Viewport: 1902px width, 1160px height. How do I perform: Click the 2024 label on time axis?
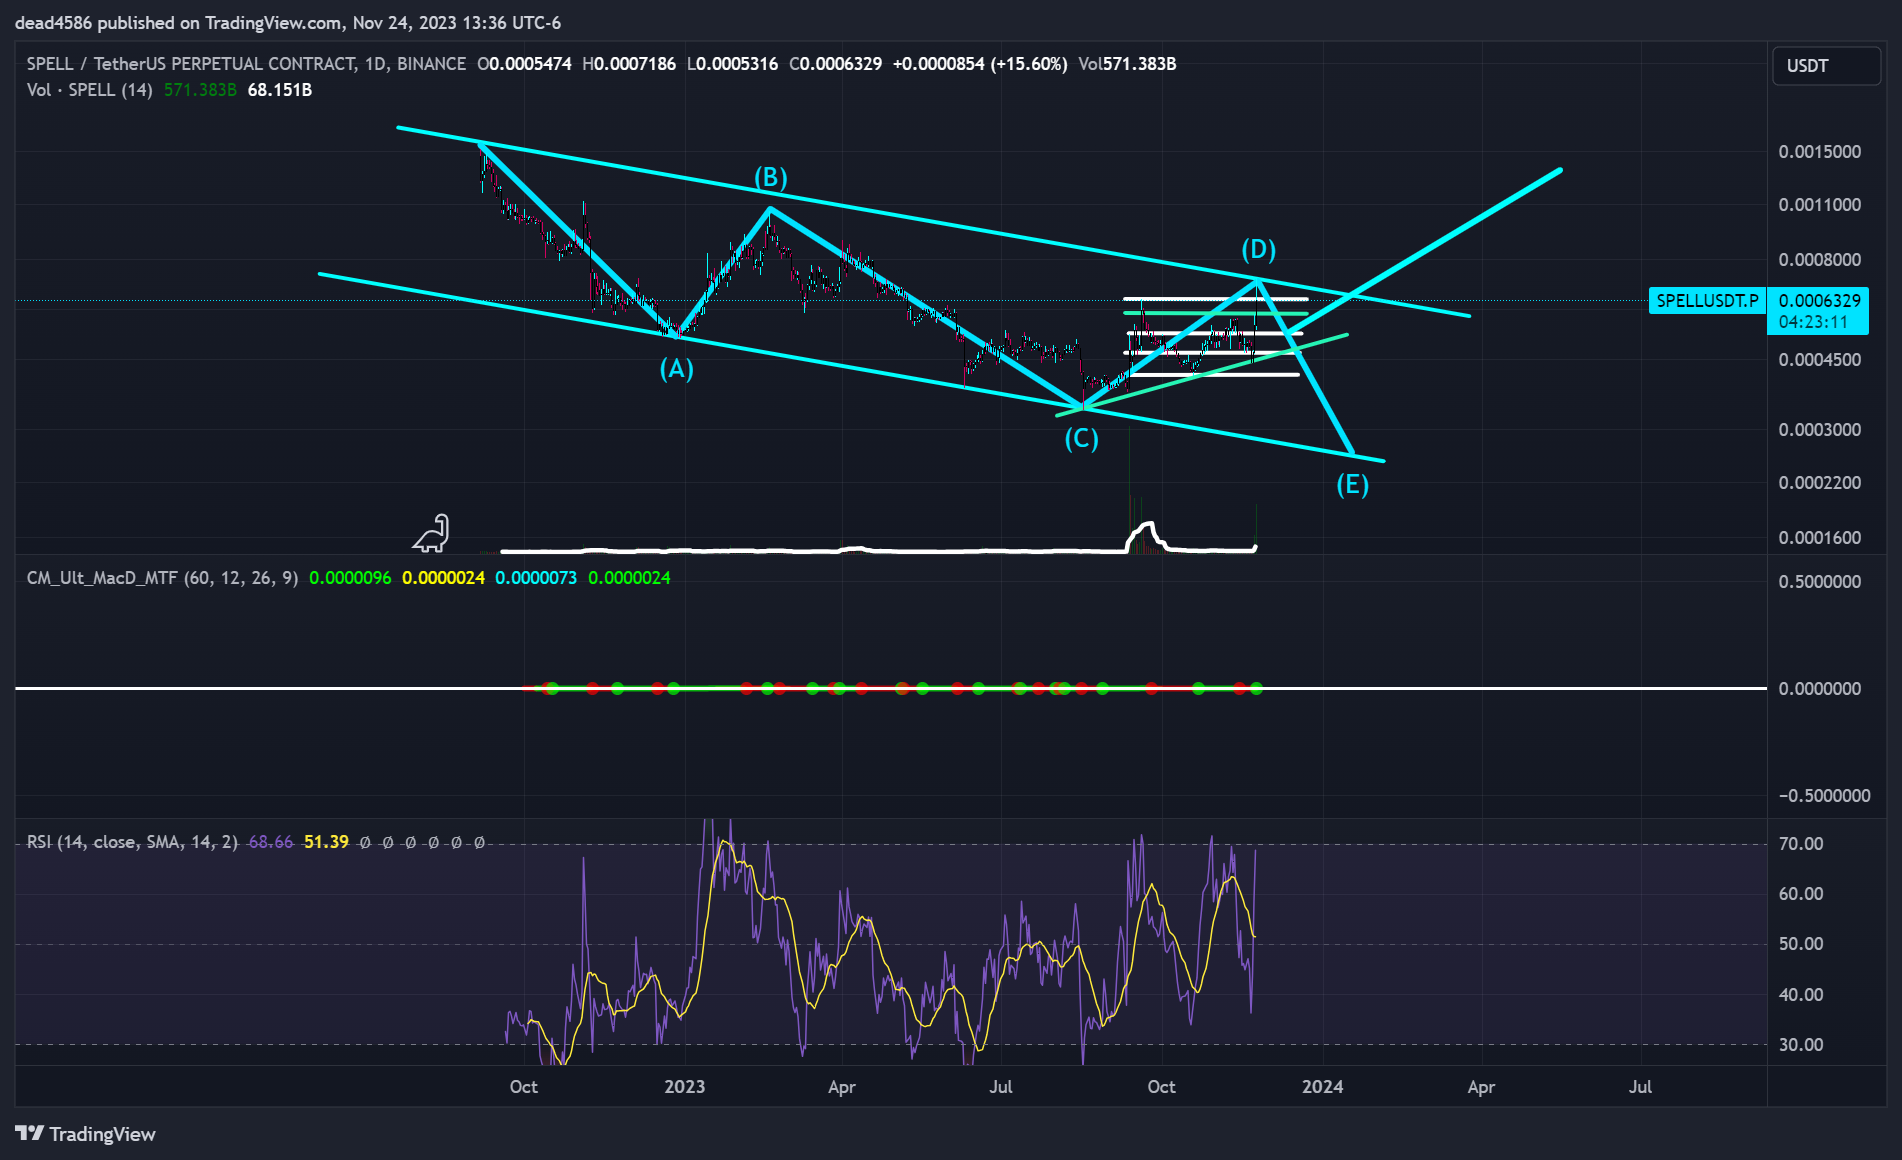pos(1323,1087)
